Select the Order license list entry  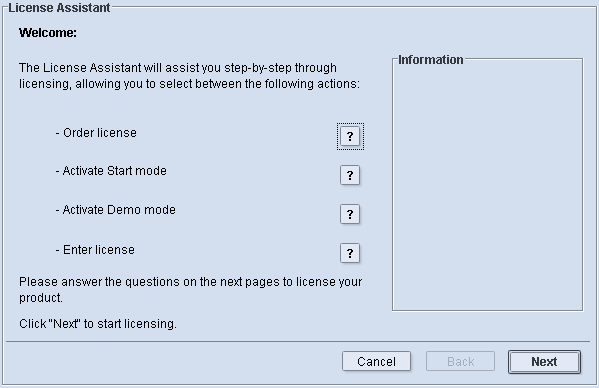[x=96, y=133]
